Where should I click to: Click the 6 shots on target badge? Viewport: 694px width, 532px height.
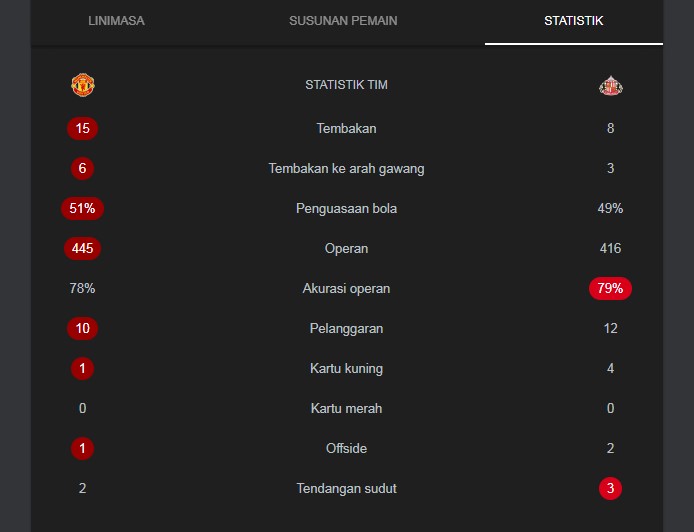tap(82, 168)
